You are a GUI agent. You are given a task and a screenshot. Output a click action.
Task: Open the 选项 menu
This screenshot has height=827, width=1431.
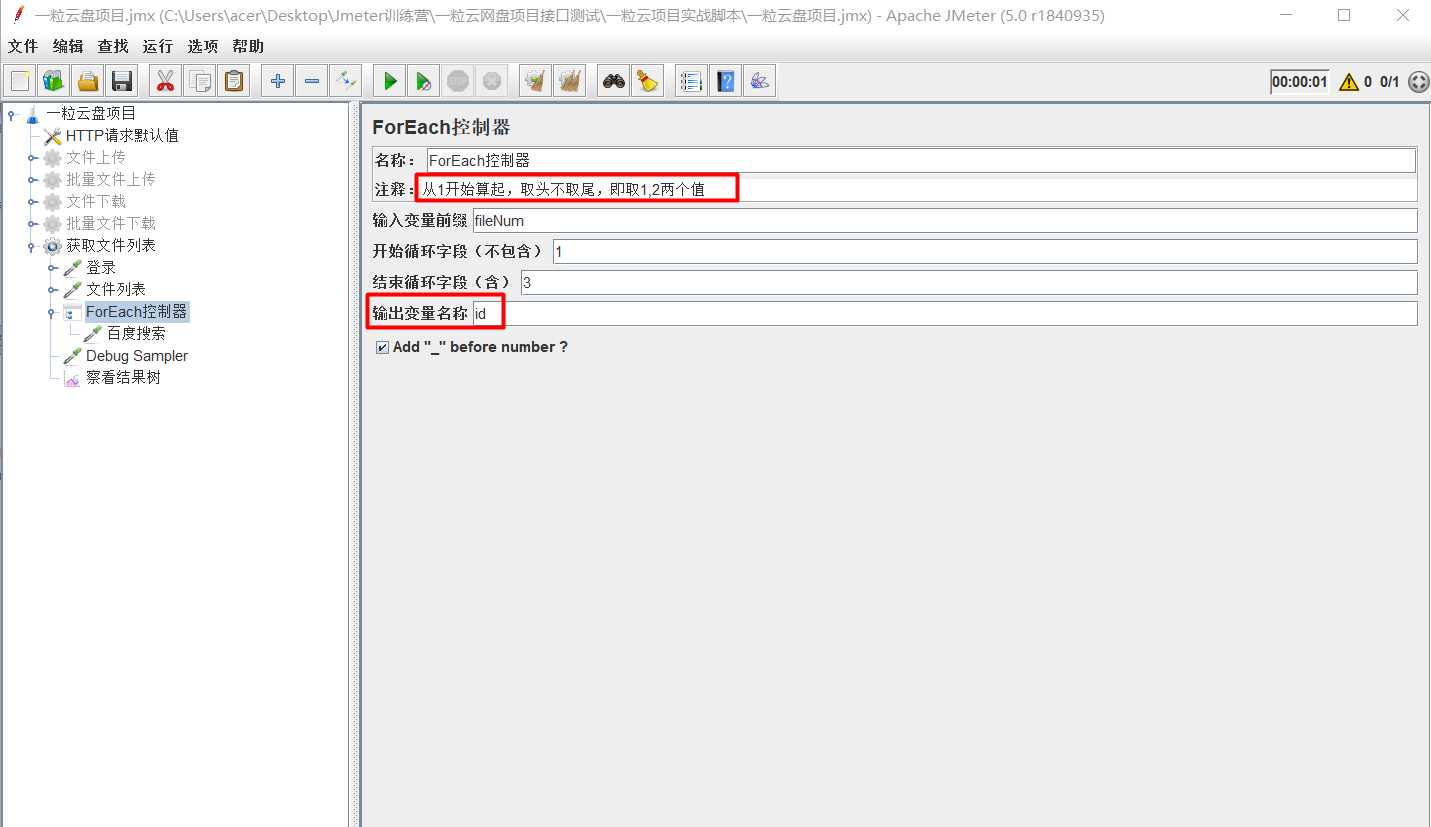pos(203,47)
